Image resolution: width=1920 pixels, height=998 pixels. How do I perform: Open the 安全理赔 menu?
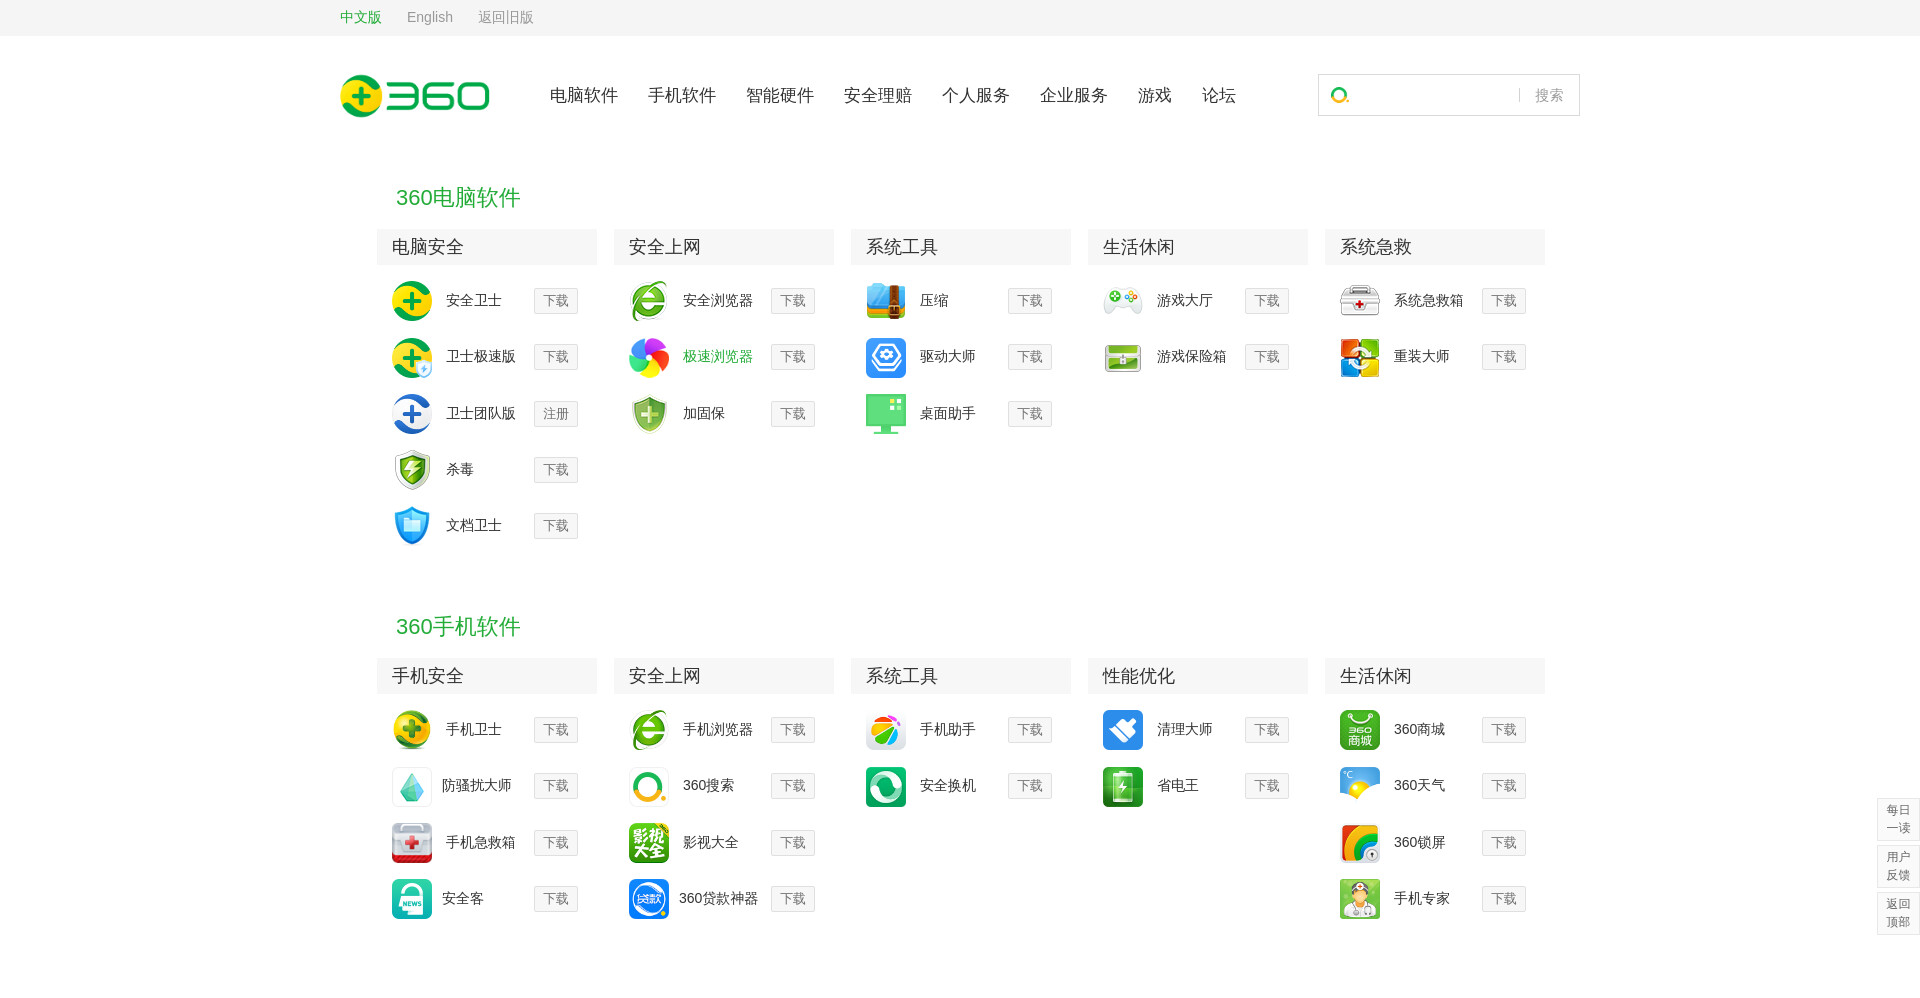(x=878, y=95)
